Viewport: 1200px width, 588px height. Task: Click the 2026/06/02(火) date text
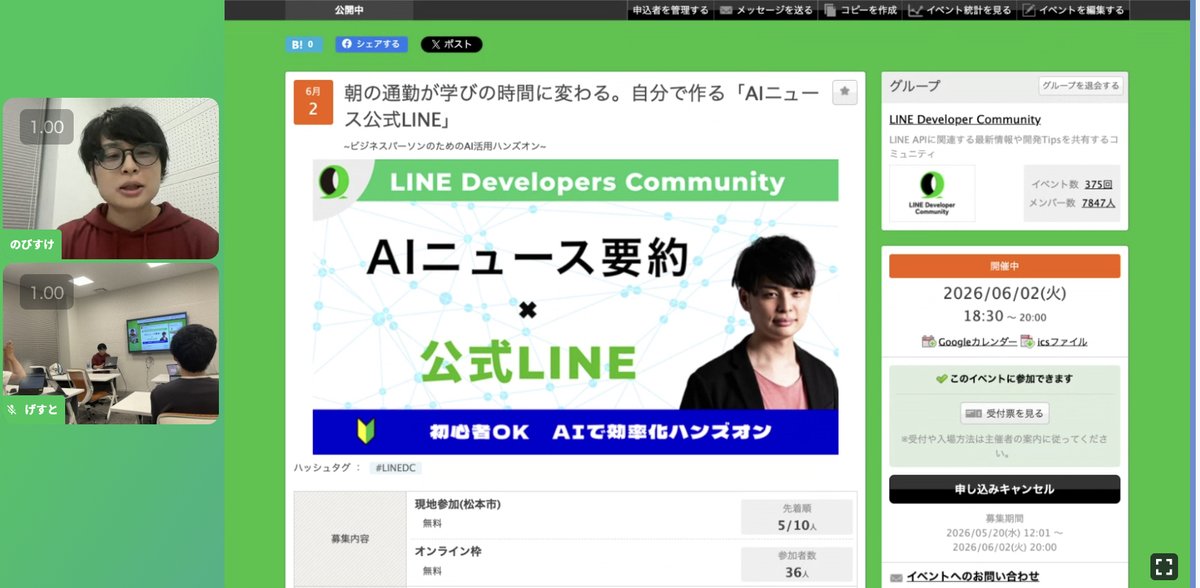(x=1004, y=294)
